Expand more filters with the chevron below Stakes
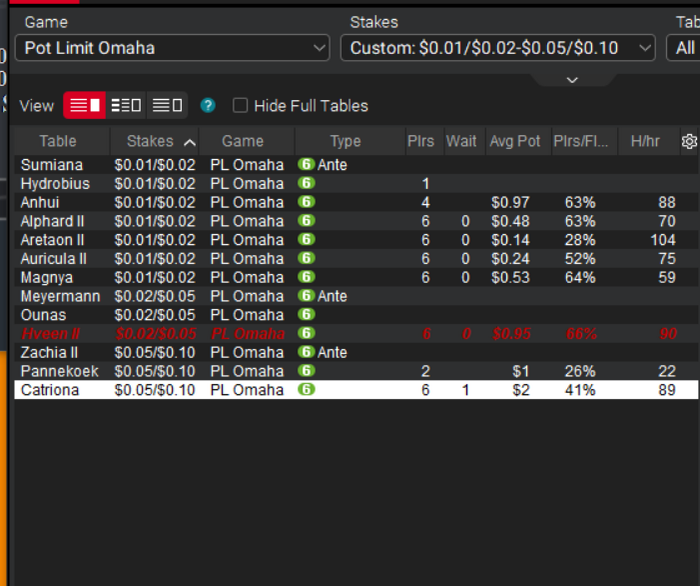The height and width of the screenshot is (586, 700). pyautogui.click(x=572, y=80)
